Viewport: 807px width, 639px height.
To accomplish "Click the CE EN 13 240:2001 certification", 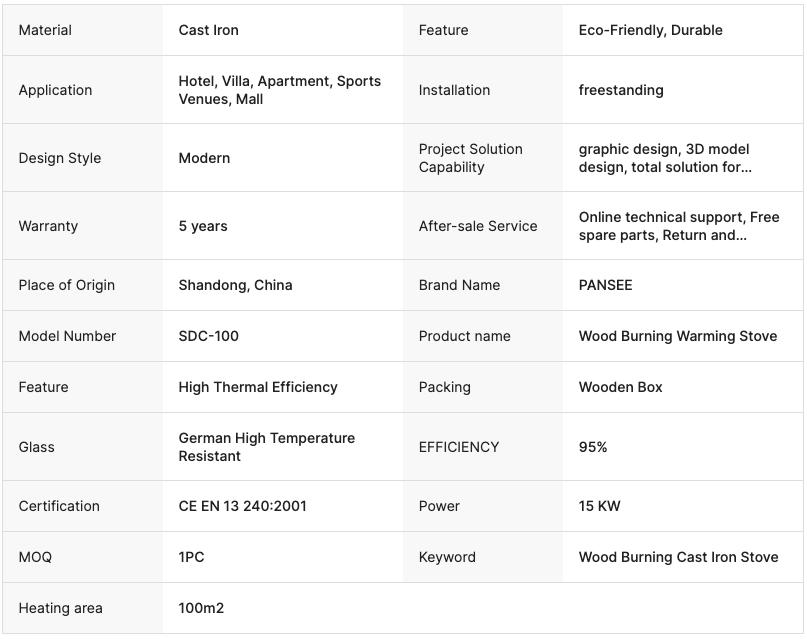I will 242,506.
